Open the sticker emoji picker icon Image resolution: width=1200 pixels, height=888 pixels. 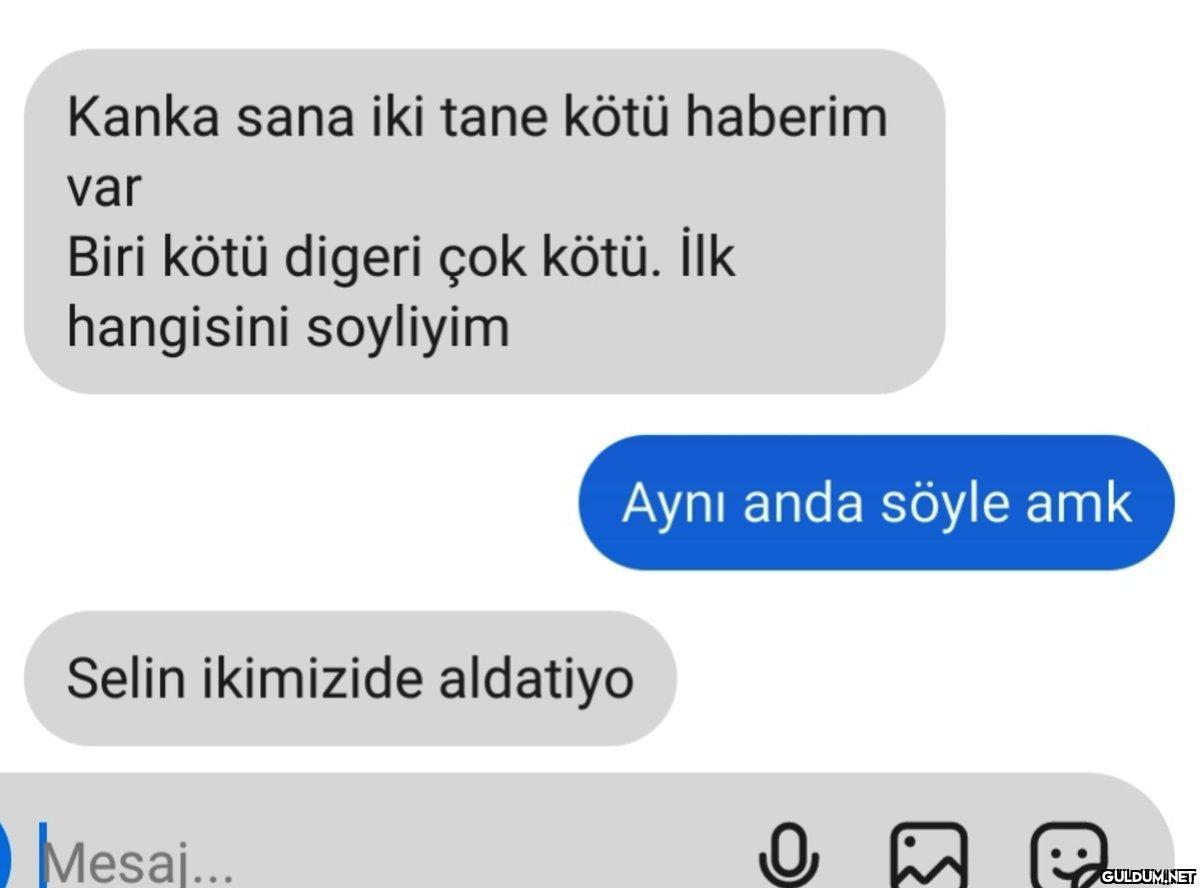tap(1069, 856)
